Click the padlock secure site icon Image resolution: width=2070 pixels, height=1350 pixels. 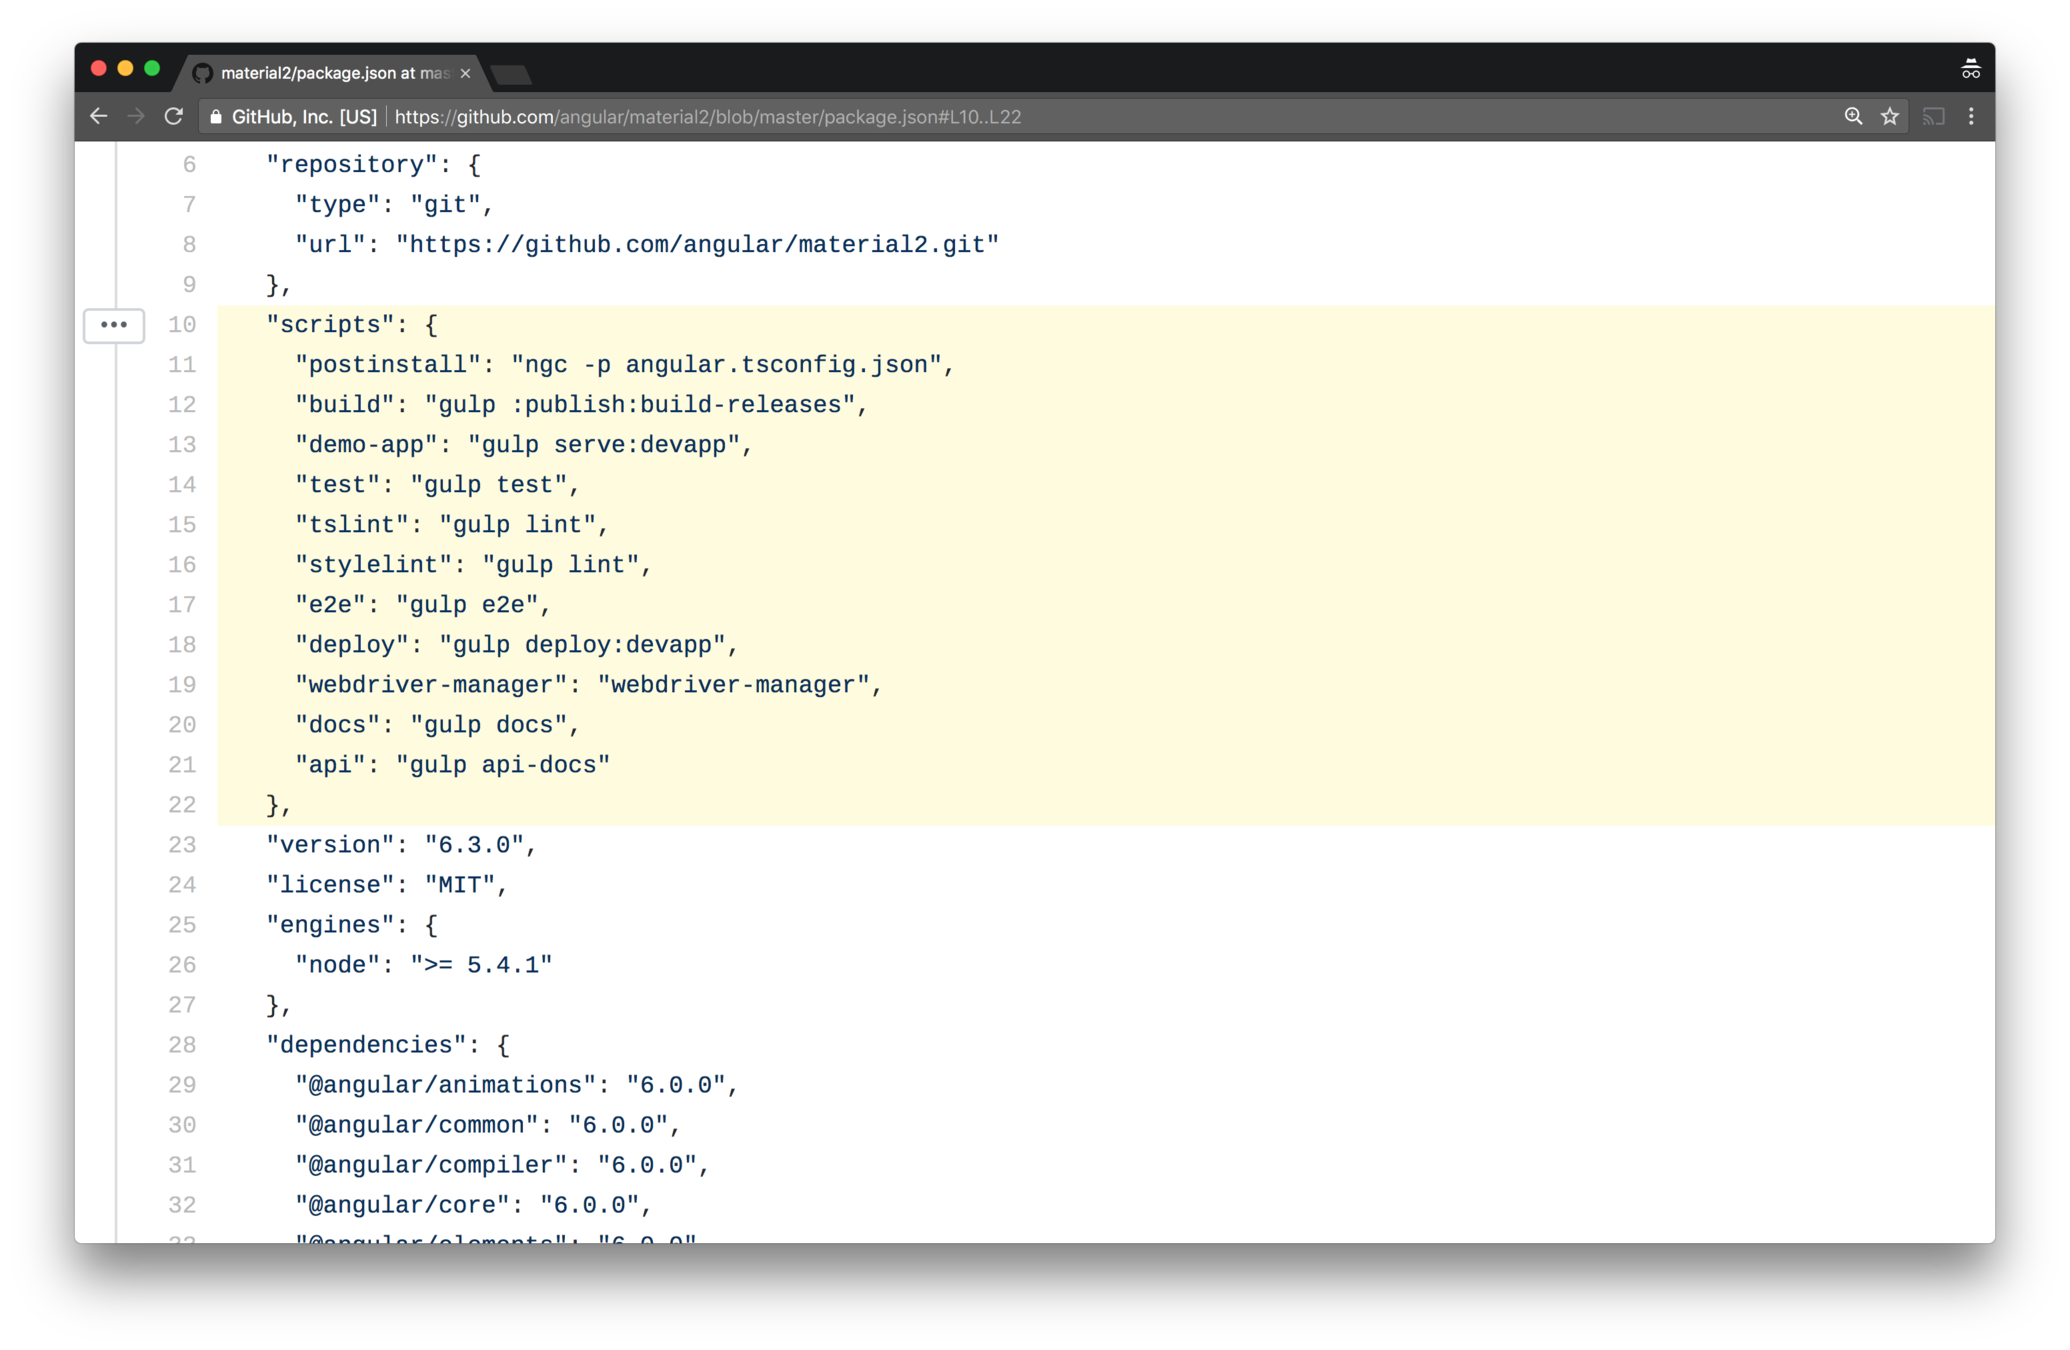215,117
